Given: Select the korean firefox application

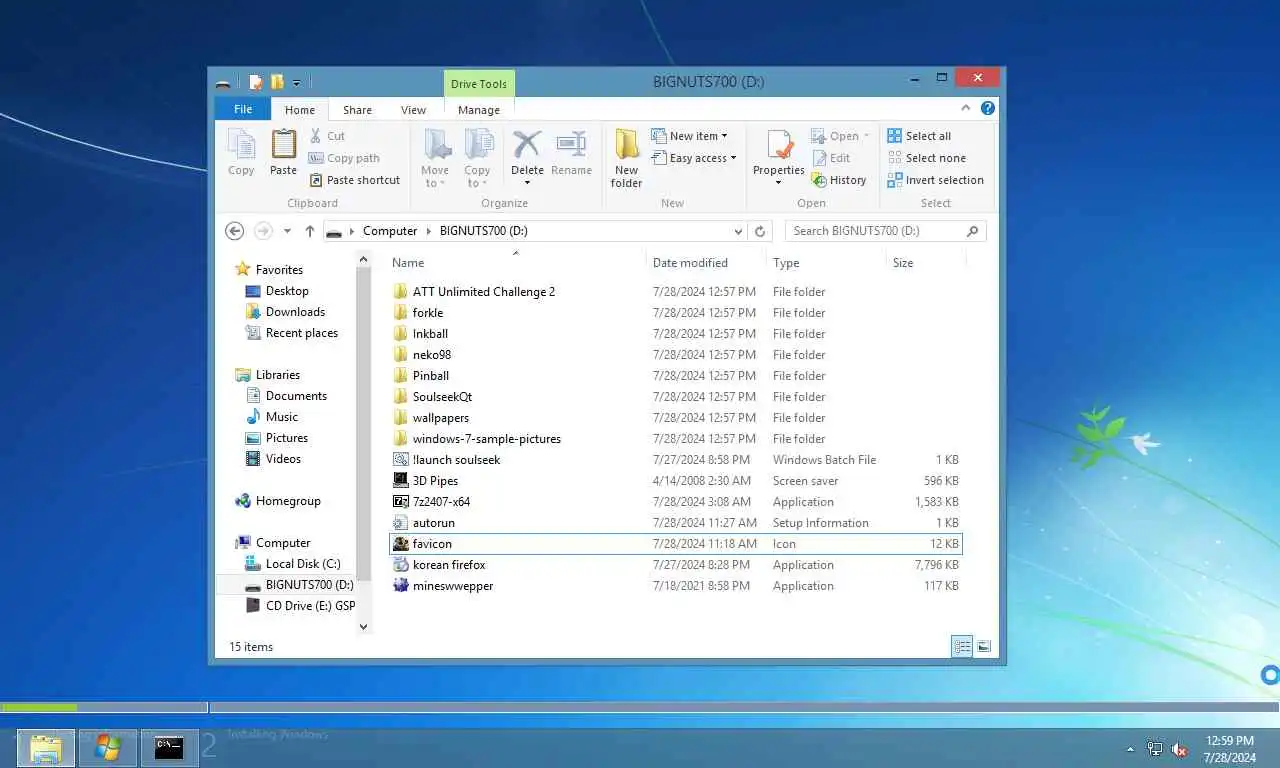Looking at the screenshot, I should pos(676,565).
